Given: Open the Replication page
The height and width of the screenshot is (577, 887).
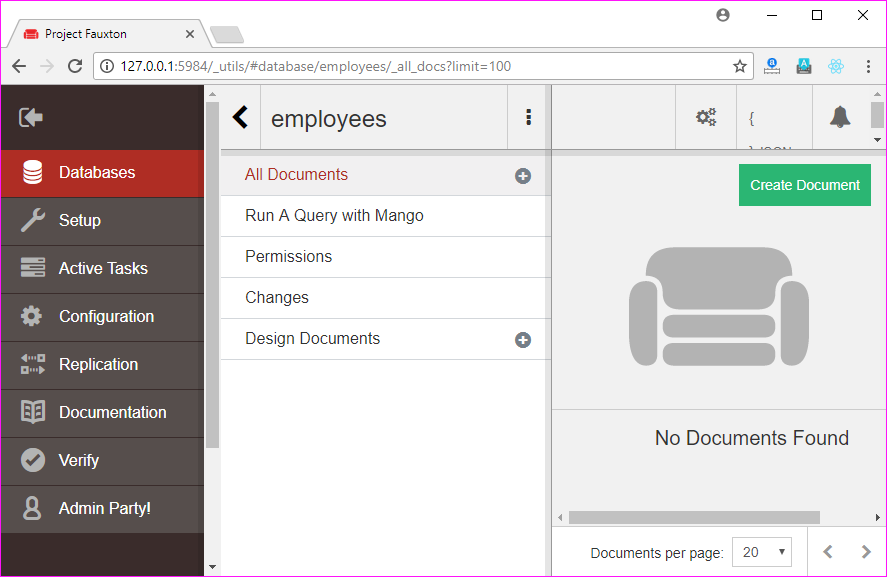Looking at the screenshot, I should point(102,365).
